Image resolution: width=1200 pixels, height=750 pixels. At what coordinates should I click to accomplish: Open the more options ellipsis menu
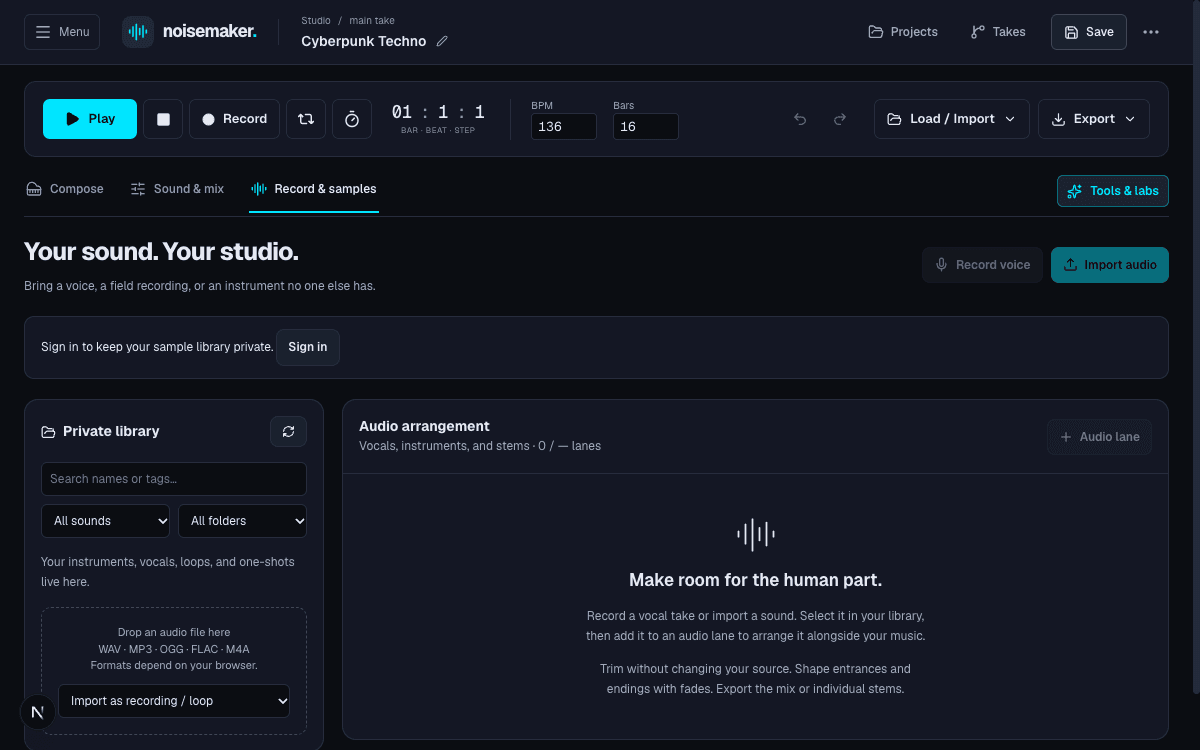pos(1151,32)
